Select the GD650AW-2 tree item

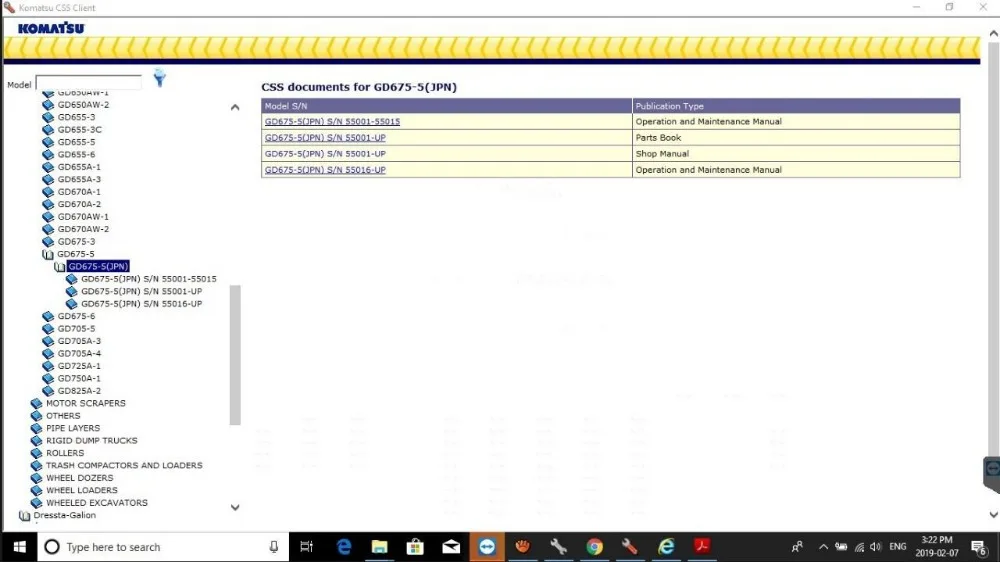click(x=83, y=105)
